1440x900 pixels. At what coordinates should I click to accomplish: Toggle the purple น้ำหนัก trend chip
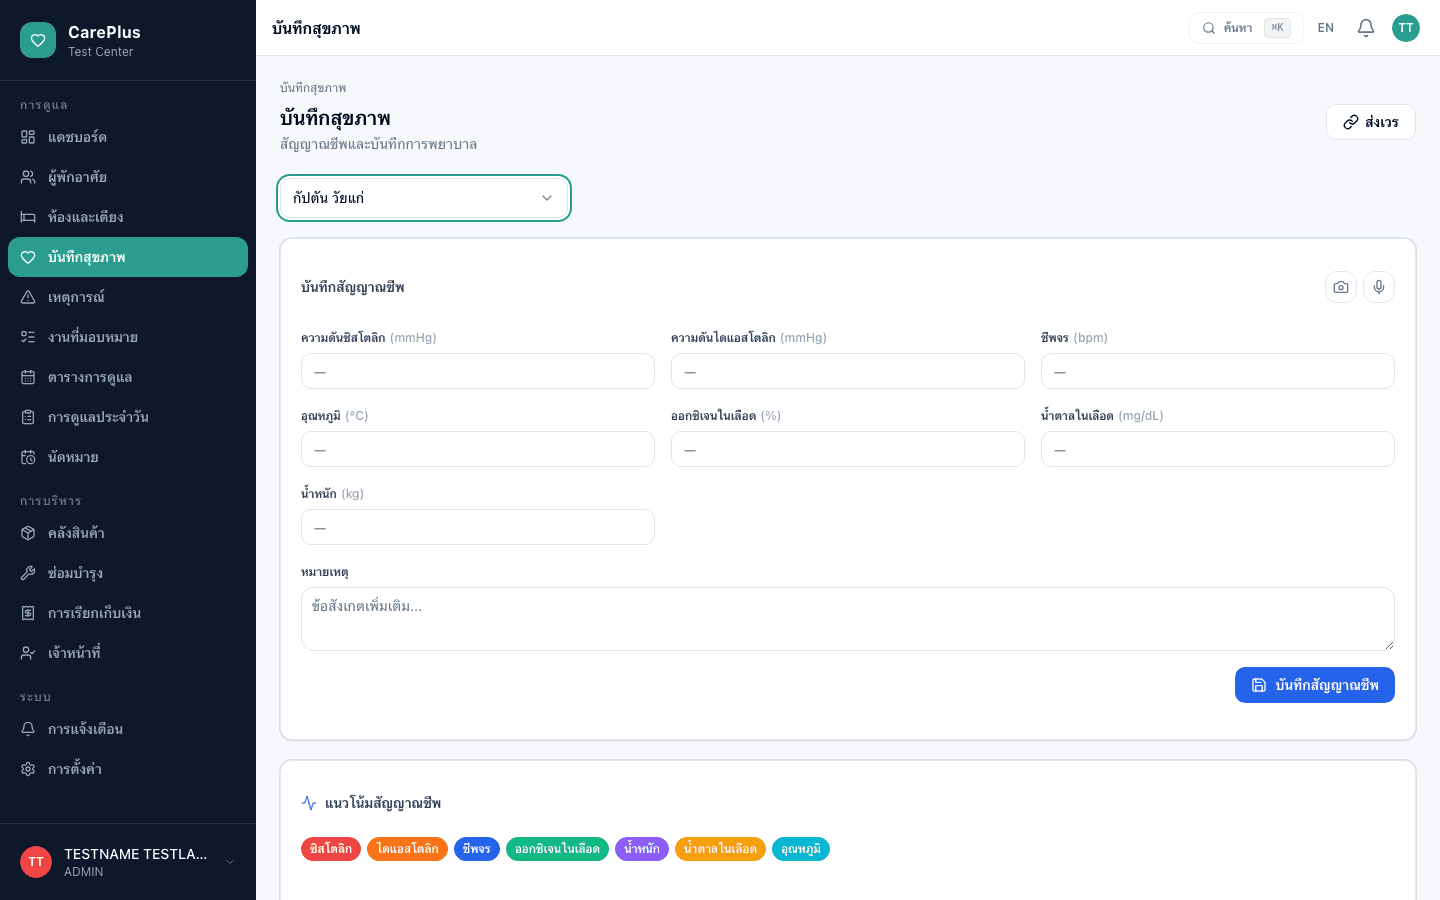point(642,849)
